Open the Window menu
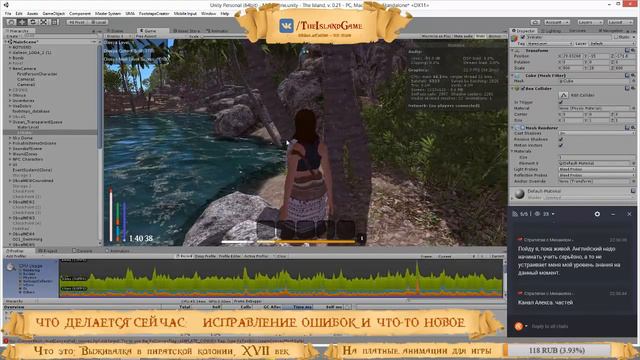This screenshot has width=640, height=360. click(209, 13)
